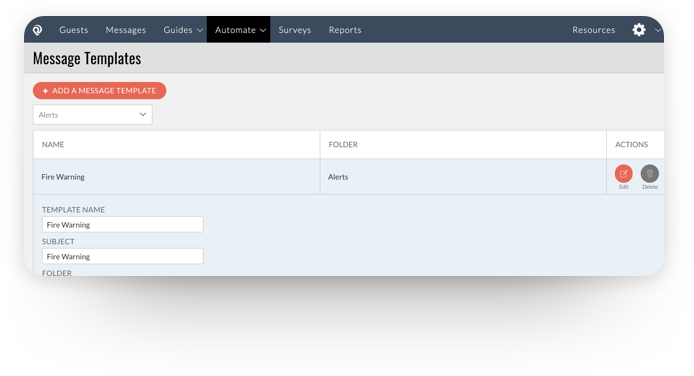694x376 pixels.
Task: Click the app logo in navigation bar
Action: (x=38, y=30)
